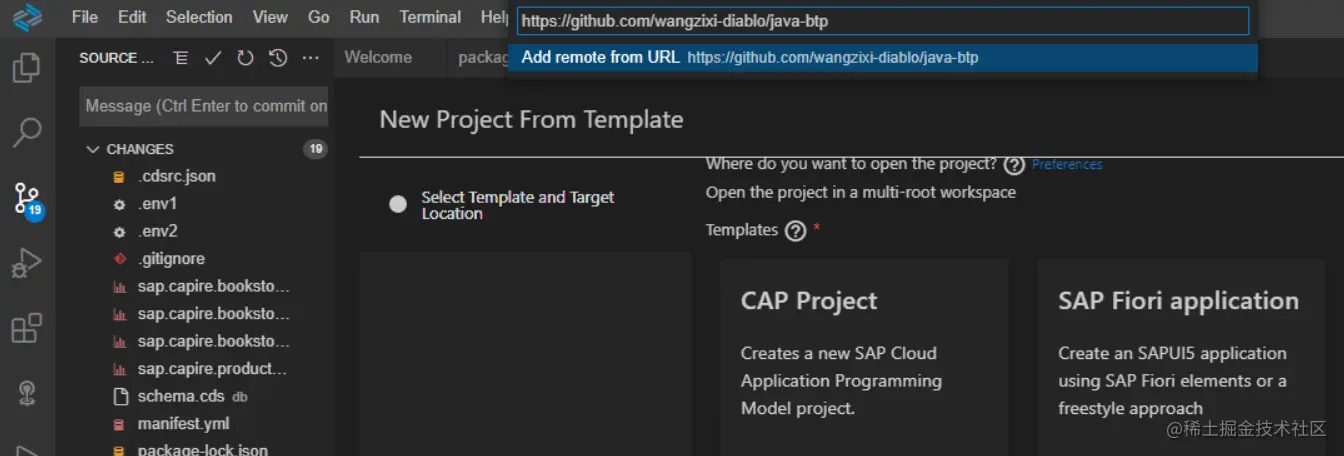Toggle view as tree icon
The width and height of the screenshot is (1344, 456).
coord(181,58)
